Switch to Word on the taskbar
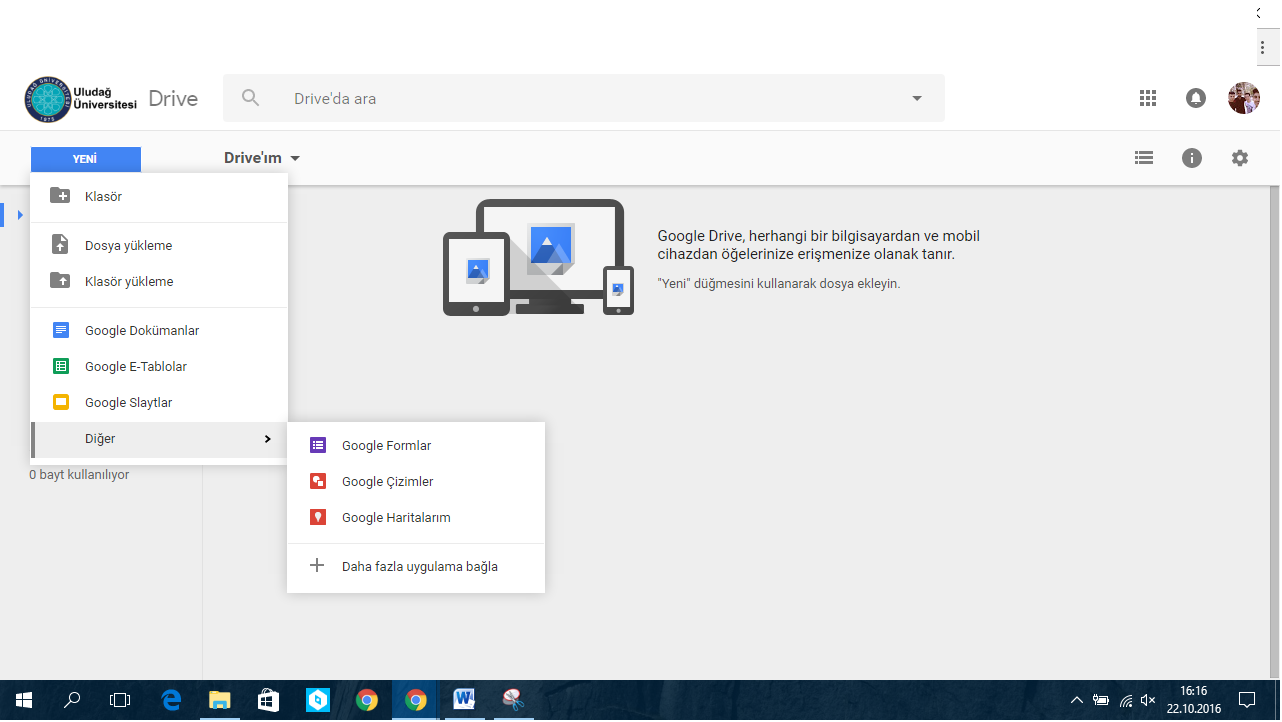Viewport: 1282px width, 722px height. pyautogui.click(x=464, y=700)
